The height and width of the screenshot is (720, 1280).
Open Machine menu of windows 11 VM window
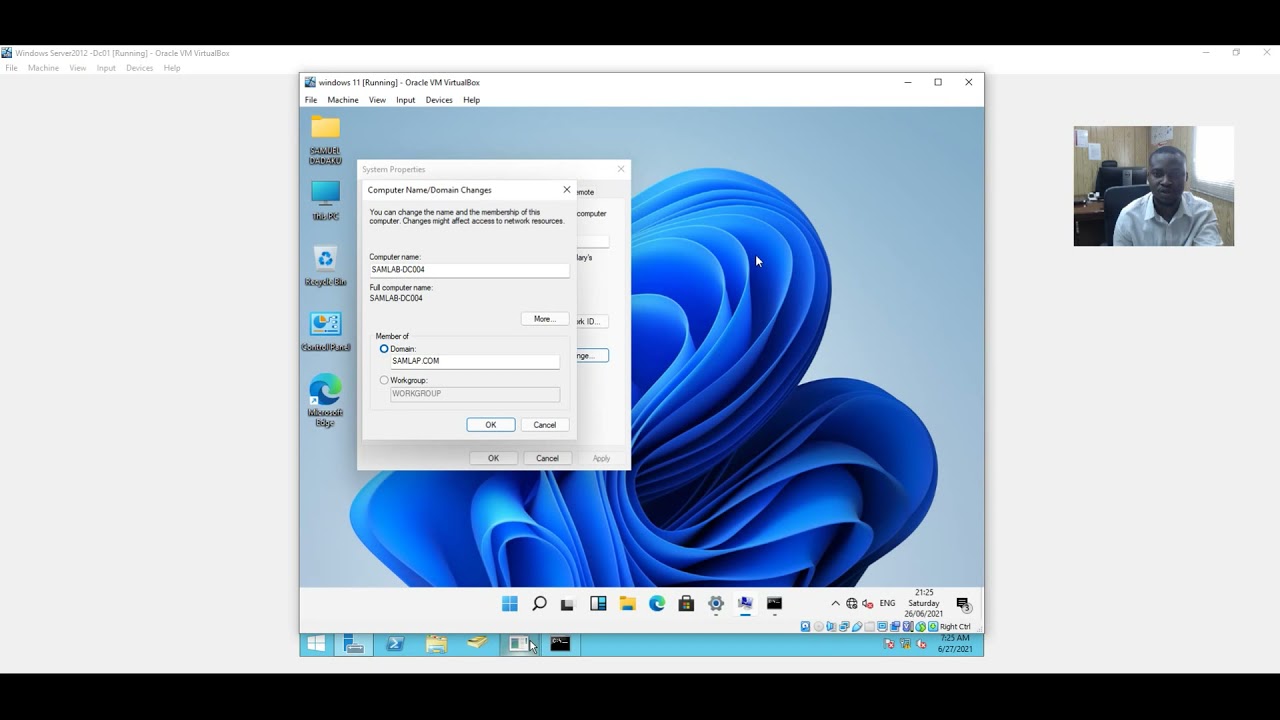pyautogui.click(x=343, y=100)
